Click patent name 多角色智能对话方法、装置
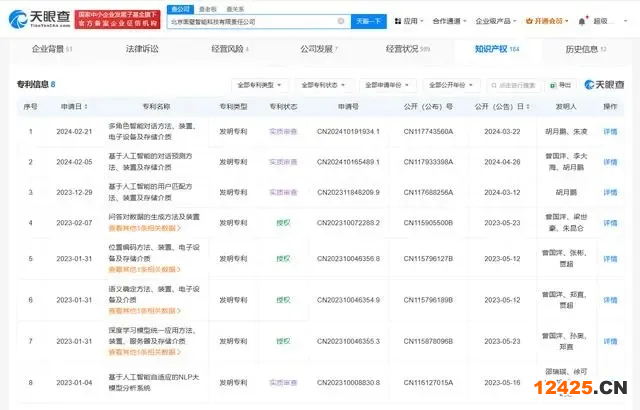The height and width of the screenshot is (410, 640). coord(152,131)
